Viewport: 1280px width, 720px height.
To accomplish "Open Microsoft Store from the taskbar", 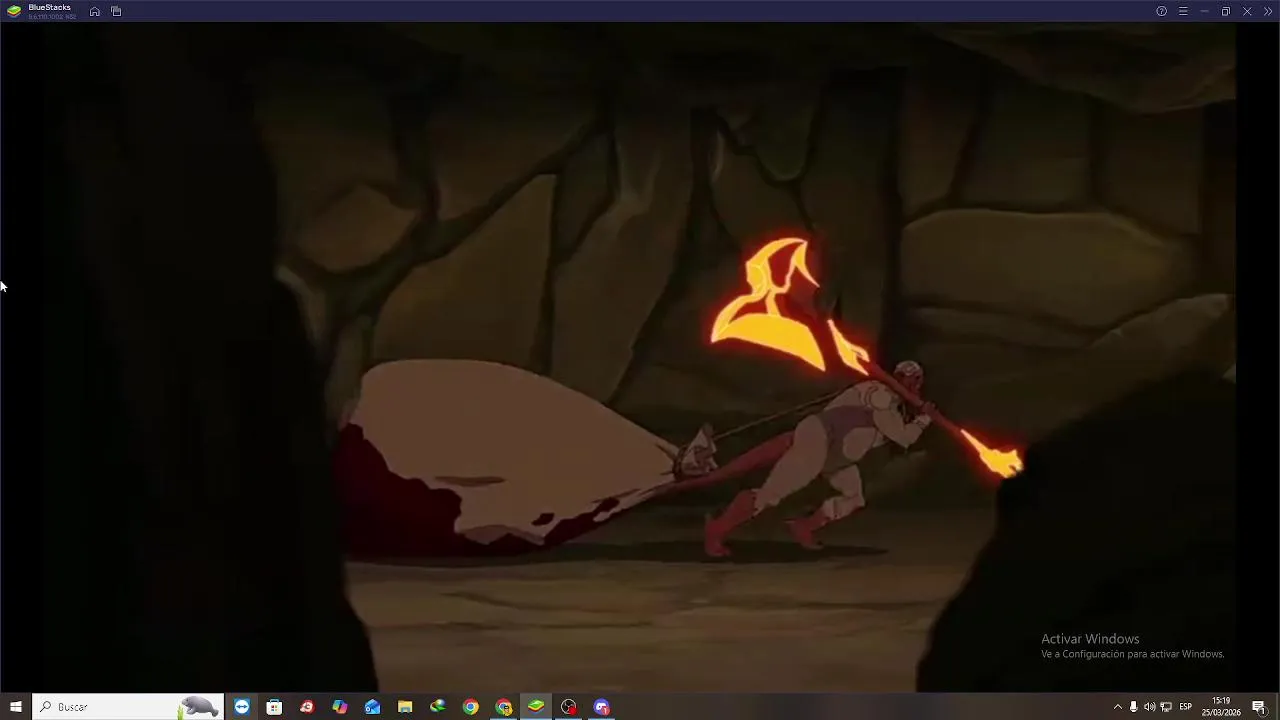I will tap(274, 707).
